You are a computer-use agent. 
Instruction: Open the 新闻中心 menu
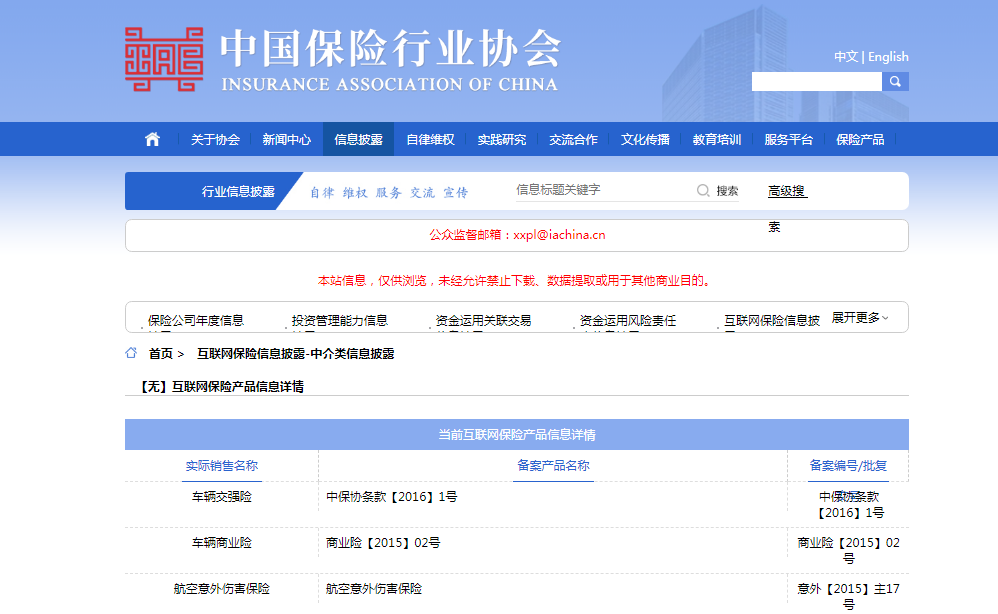coord(286,139)
